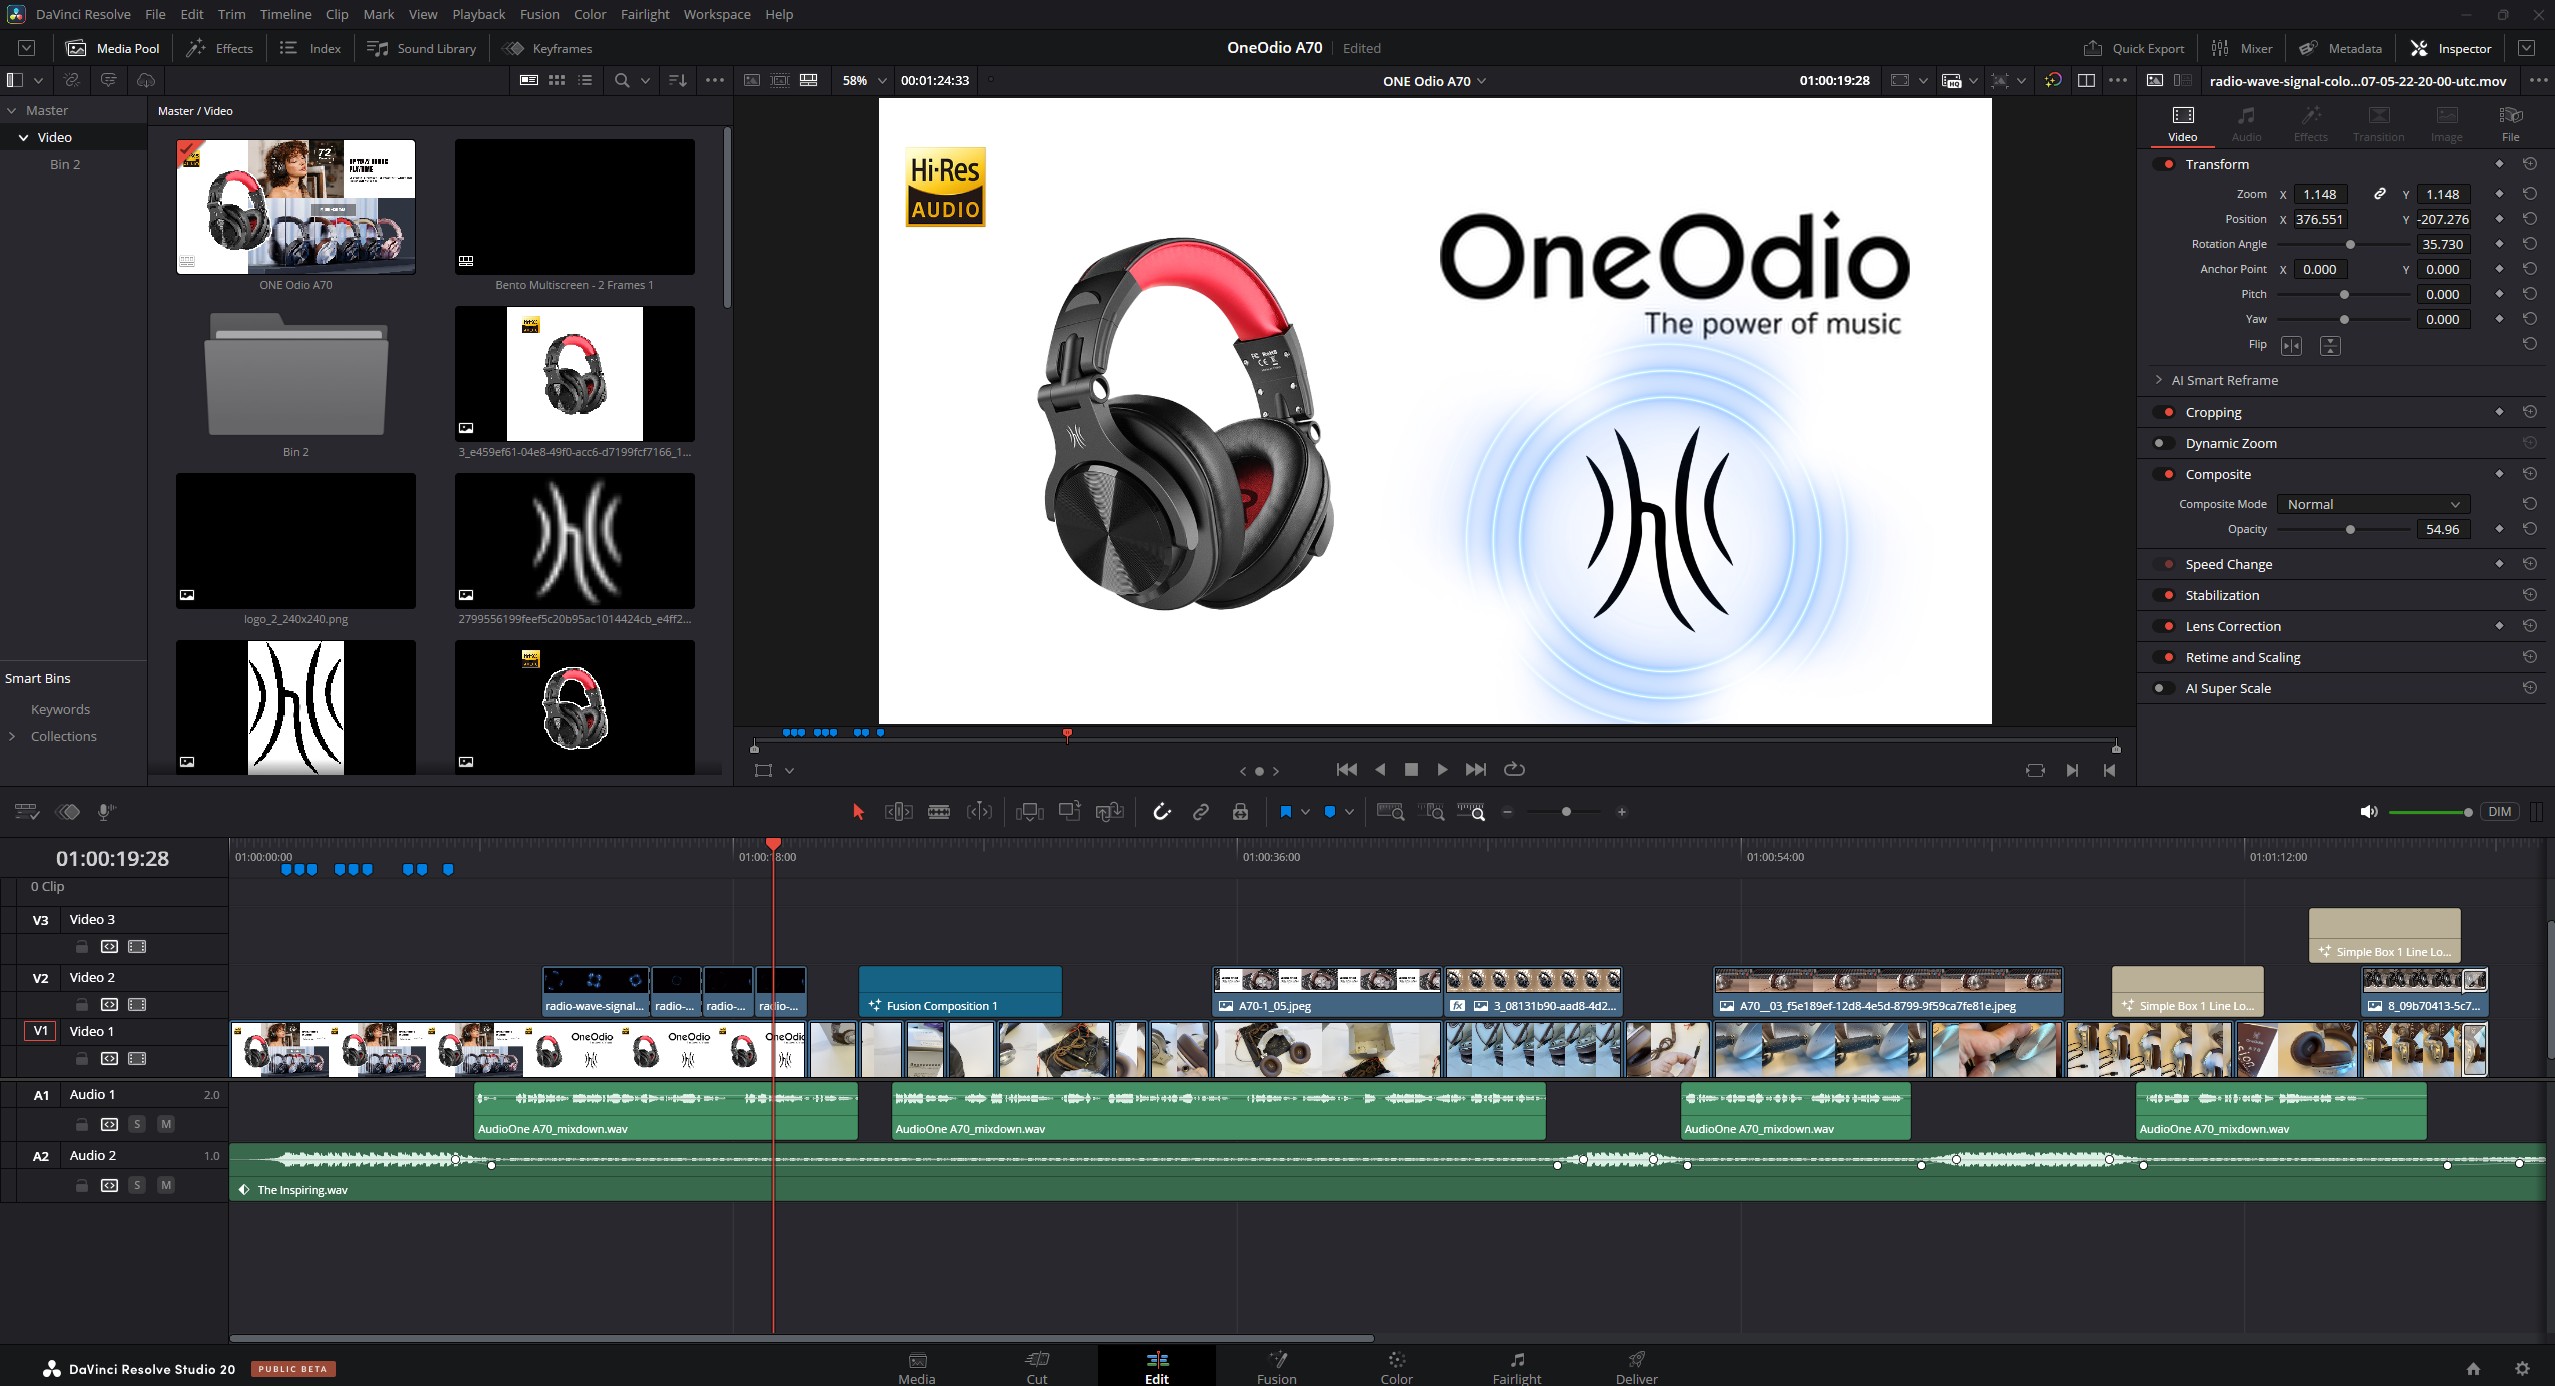
Task: Expand the AI Smart Reframe section
Action: coord(2158,380)
